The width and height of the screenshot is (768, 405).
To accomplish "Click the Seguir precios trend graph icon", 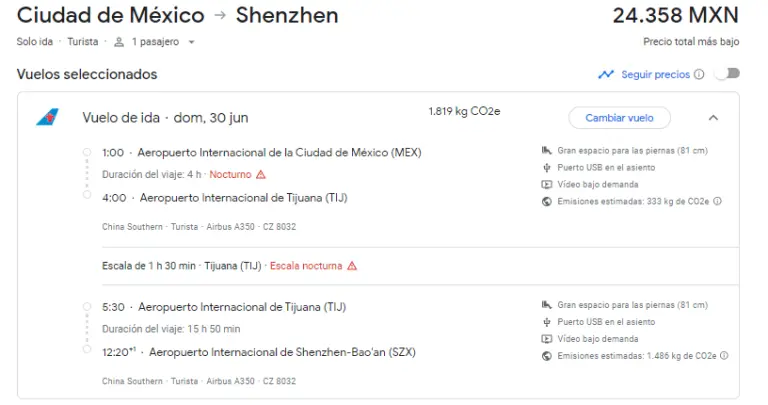I will tap(606, 74).
